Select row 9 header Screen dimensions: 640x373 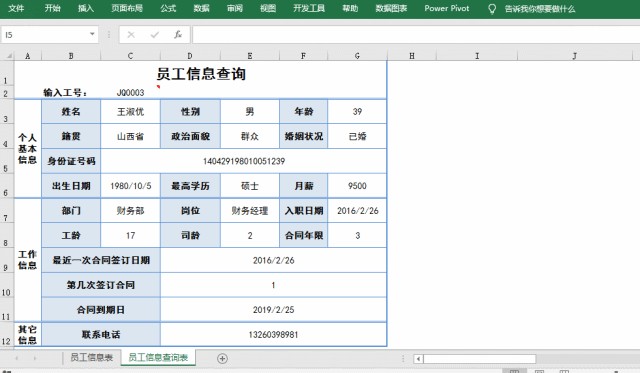7,260
